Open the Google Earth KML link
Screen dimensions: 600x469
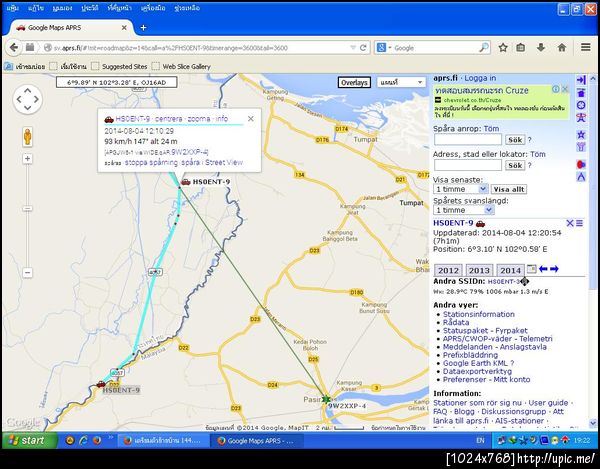(x=475, y=363)
